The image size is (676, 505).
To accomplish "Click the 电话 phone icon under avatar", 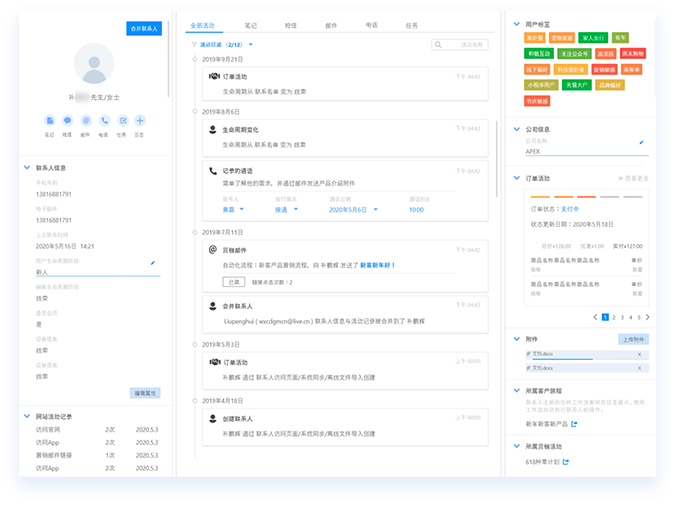I will [x=104, y=121].
